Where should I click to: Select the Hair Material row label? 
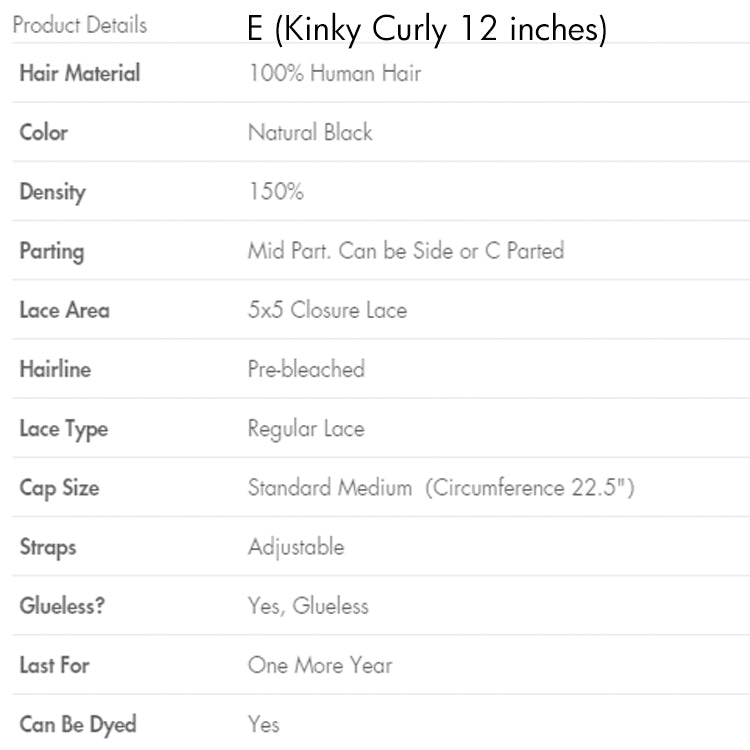(79, 73)
